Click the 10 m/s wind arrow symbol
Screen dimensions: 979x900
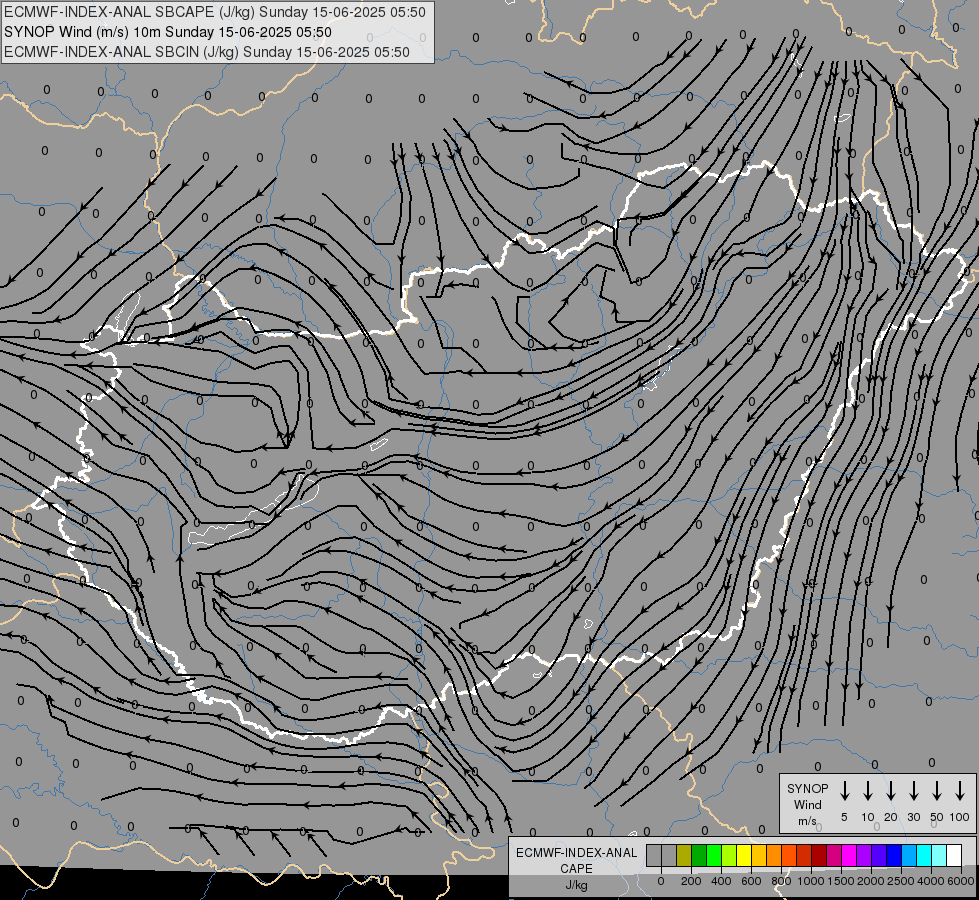[x=867, y=791]
